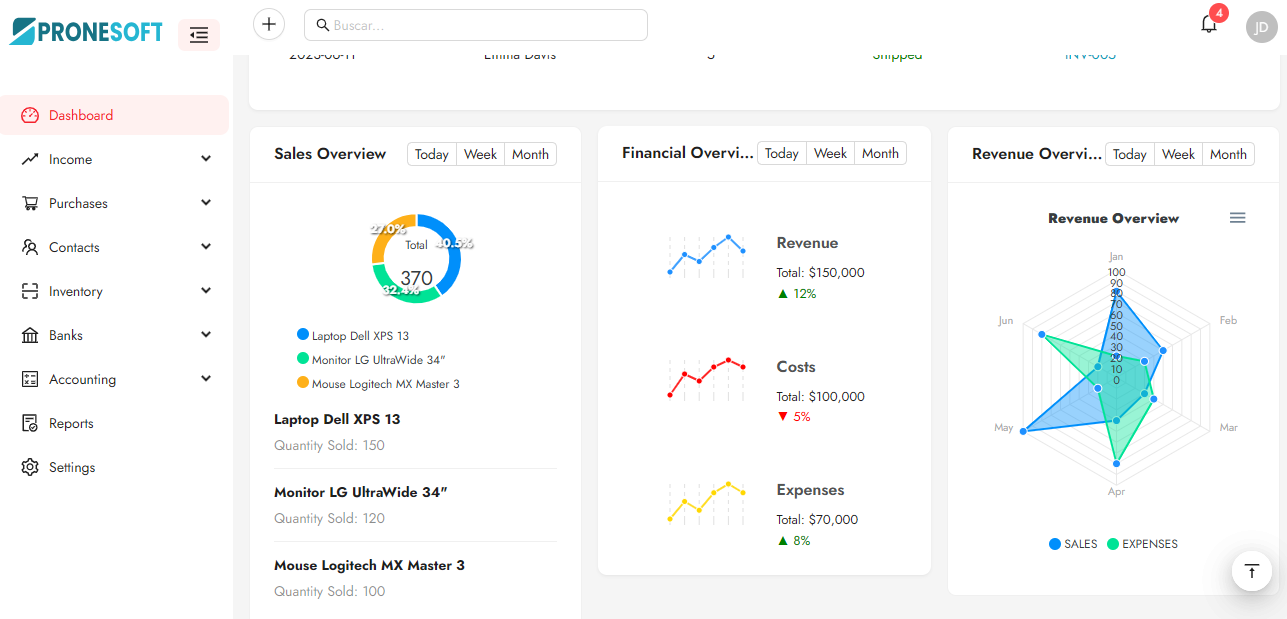Click the scroll-to-top arrow button

pos(1251,571)
